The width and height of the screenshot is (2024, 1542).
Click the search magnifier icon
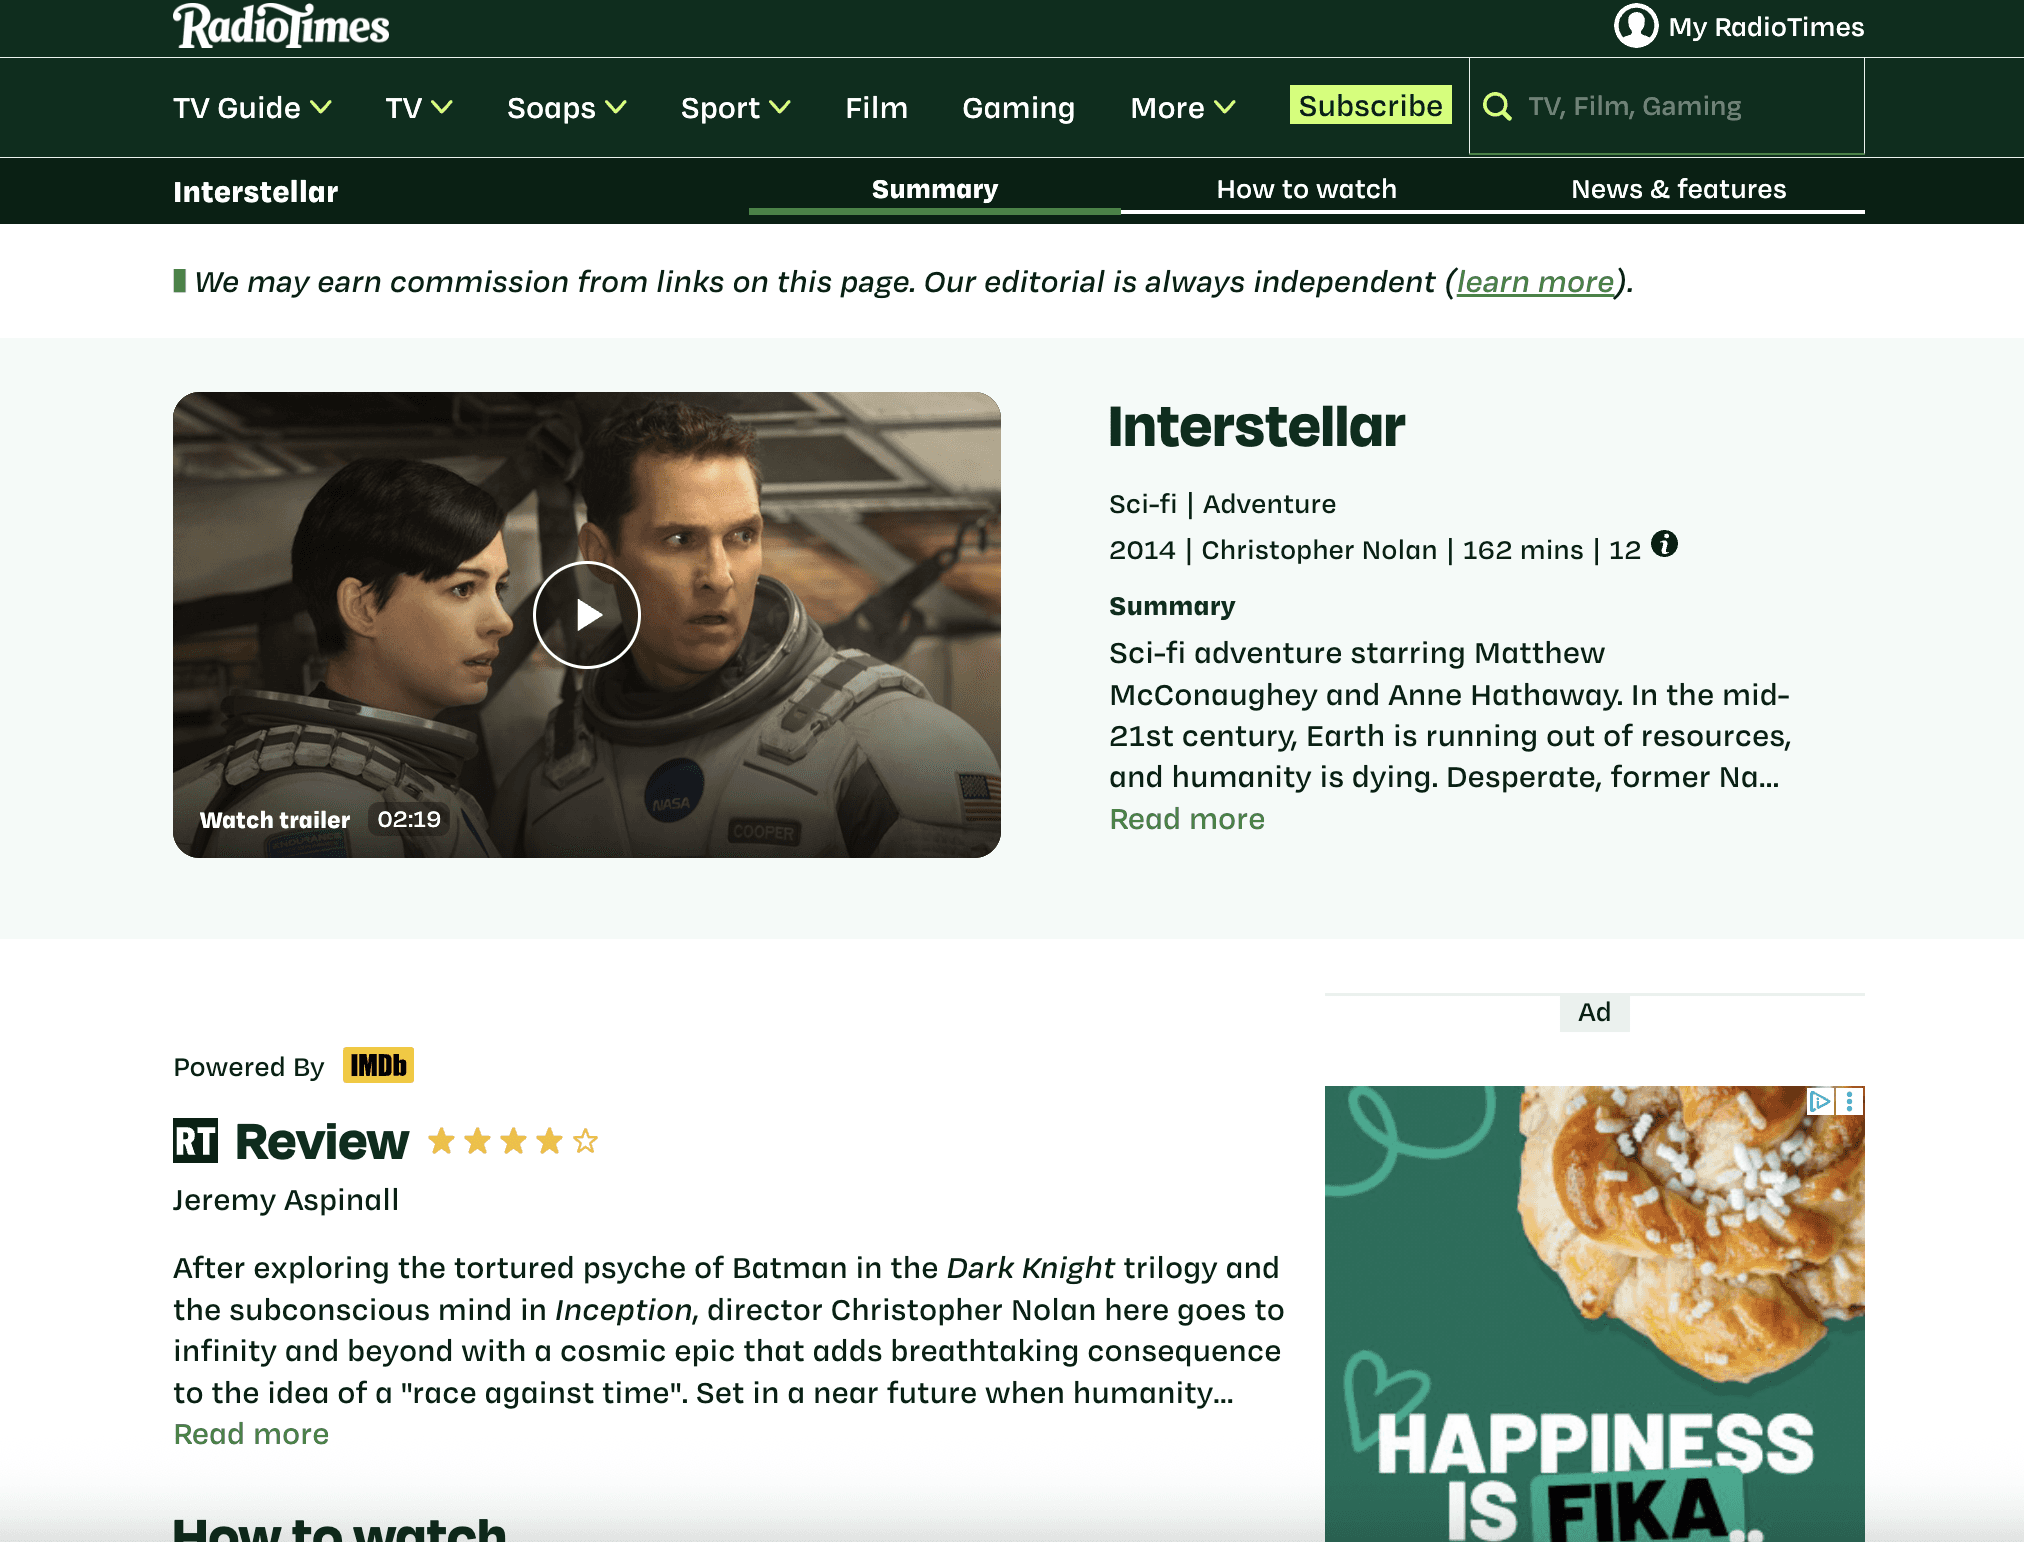click(1497, 106)
